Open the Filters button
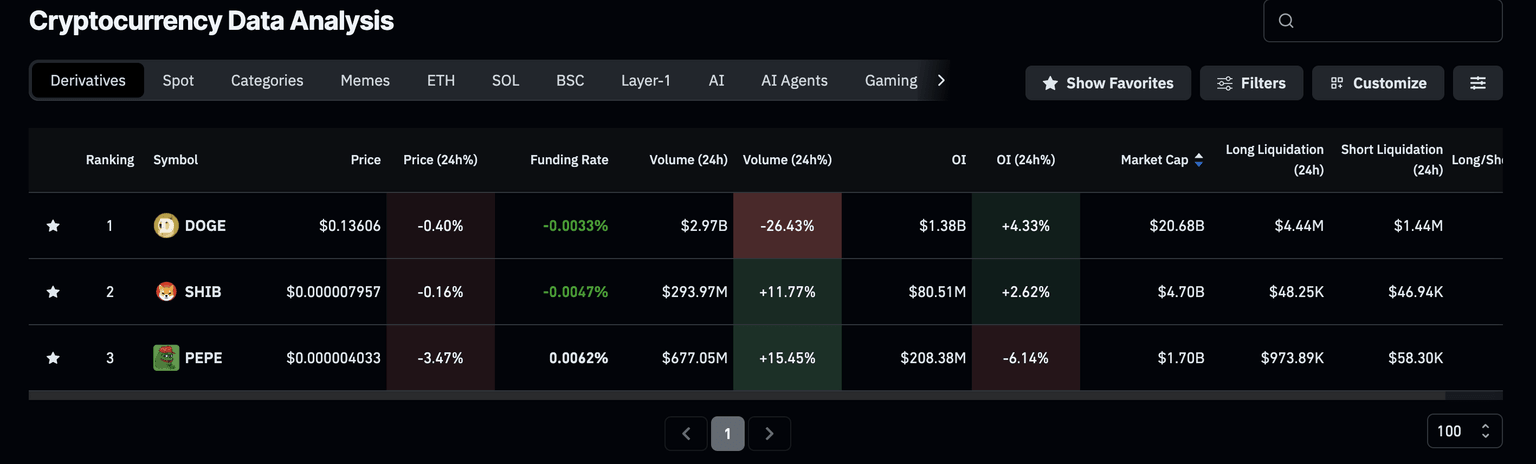This screenshot has height=464, width=1536. pyautogui.click(x=1250, y=83)
